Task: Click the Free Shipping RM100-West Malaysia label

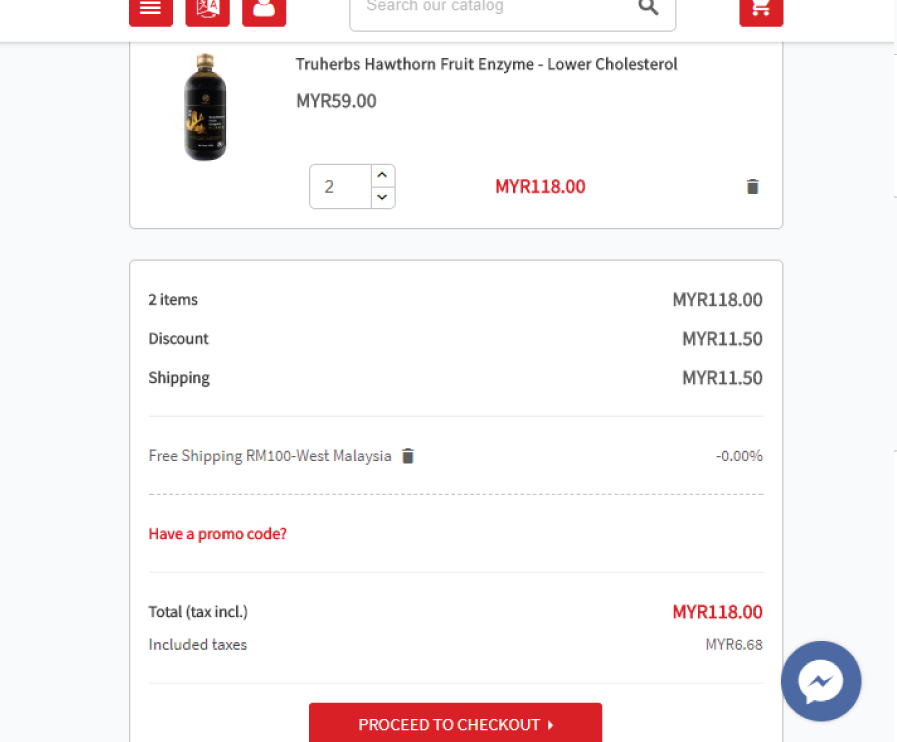Action: [270, 456]
